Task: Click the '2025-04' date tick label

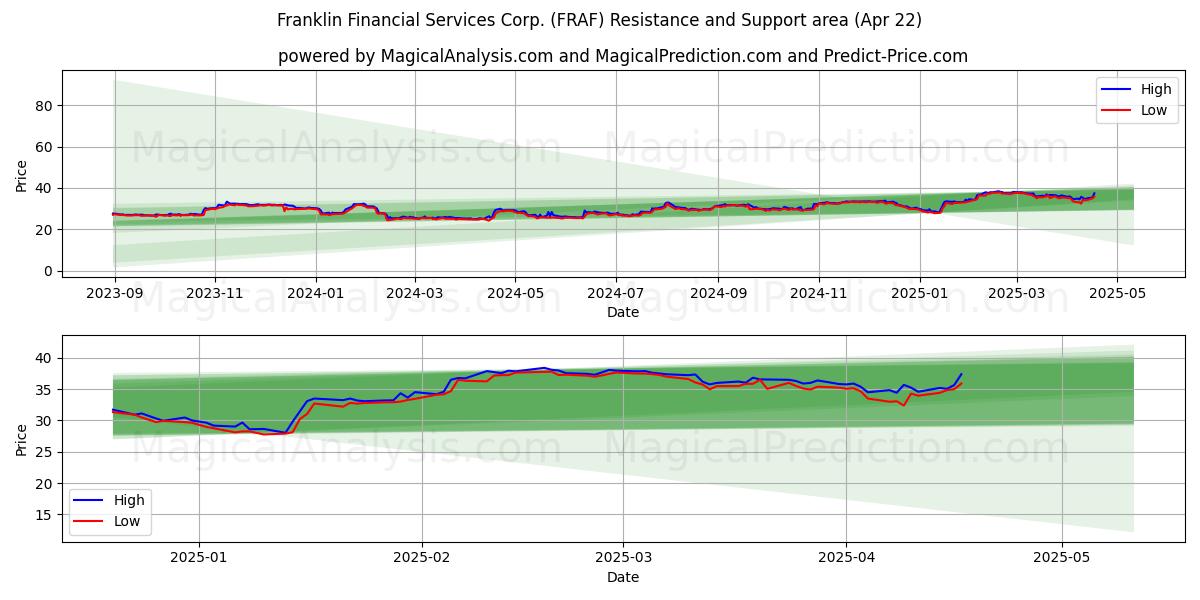Action: 846,560
